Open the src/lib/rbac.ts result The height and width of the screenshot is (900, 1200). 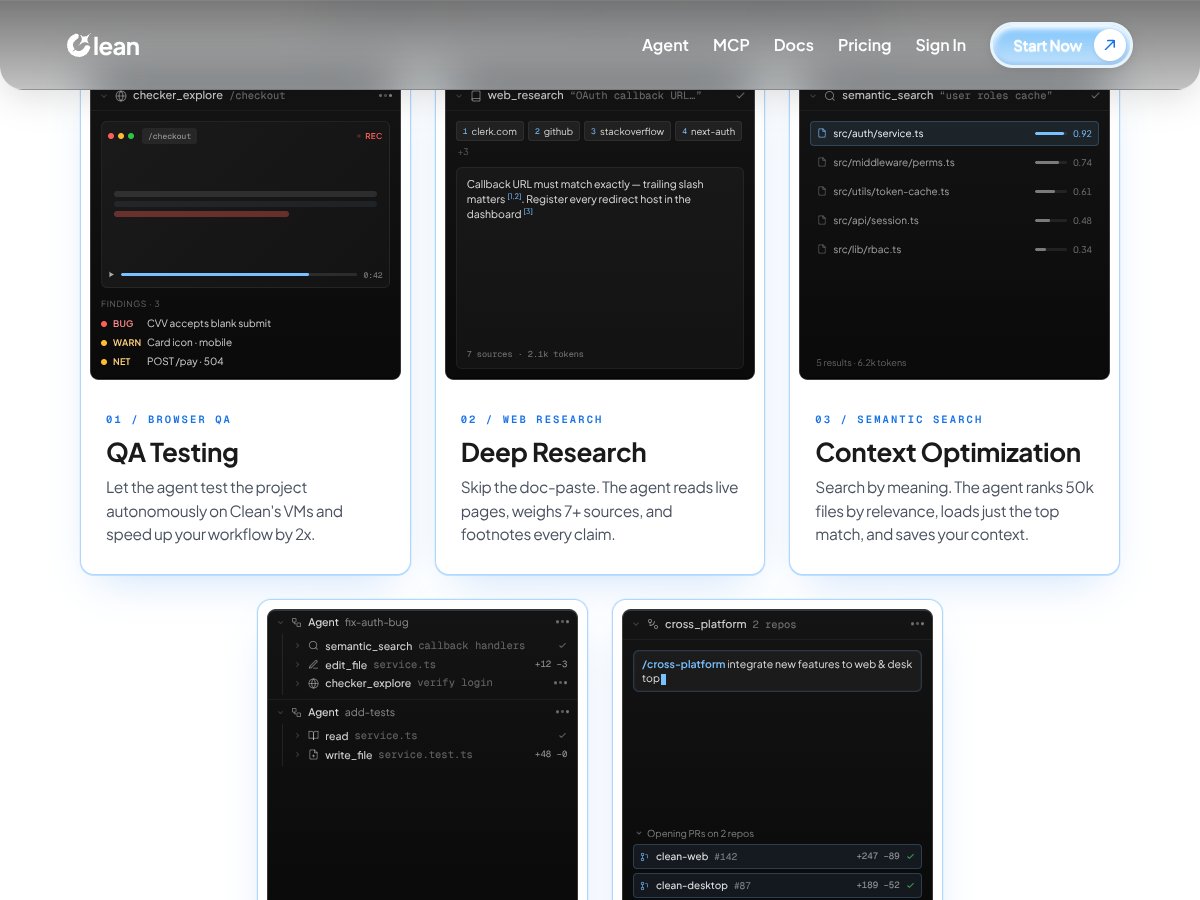pyautogui.click(x=954, y=249)
